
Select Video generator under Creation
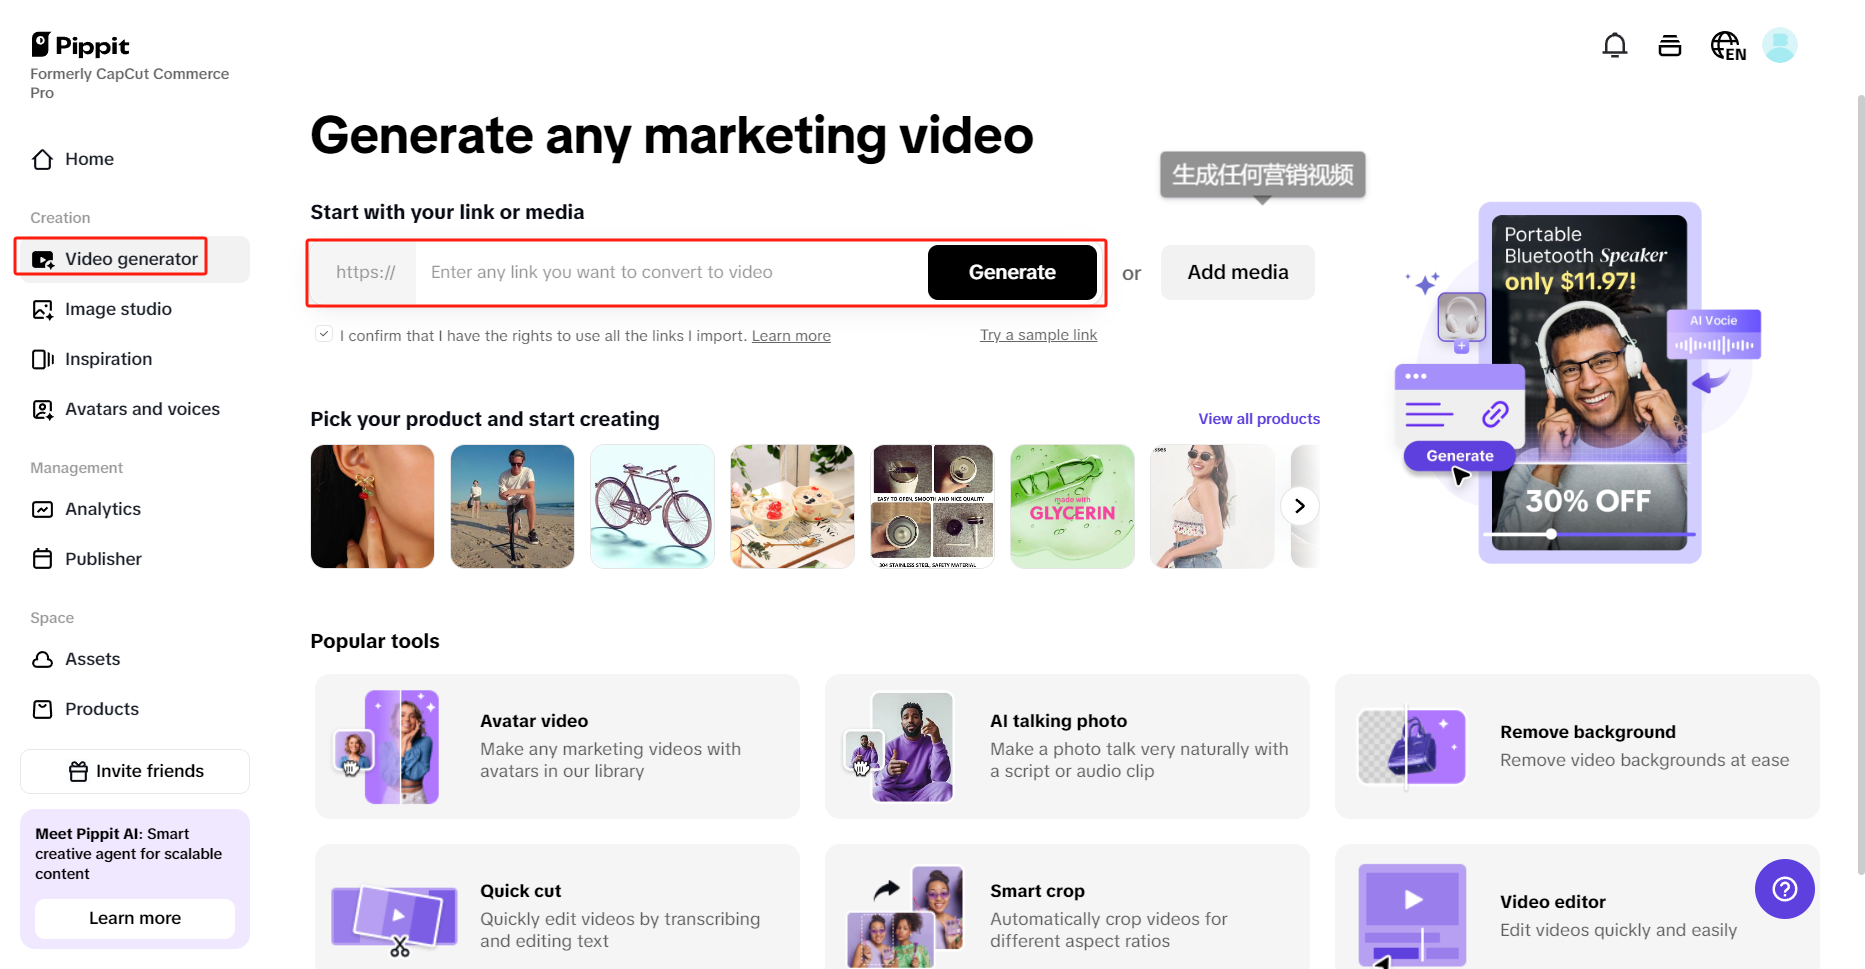point(131,258)
